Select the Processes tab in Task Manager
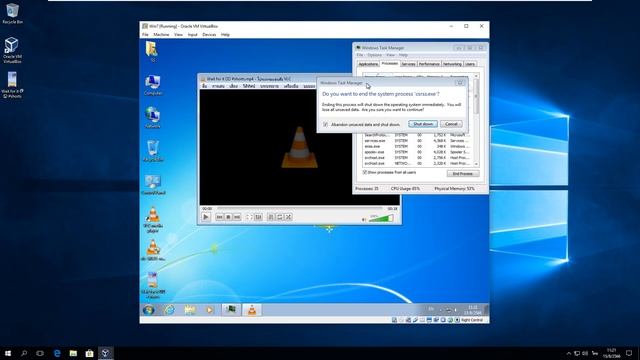This screenshot has height=360, width=640. [x=389, y=63]
